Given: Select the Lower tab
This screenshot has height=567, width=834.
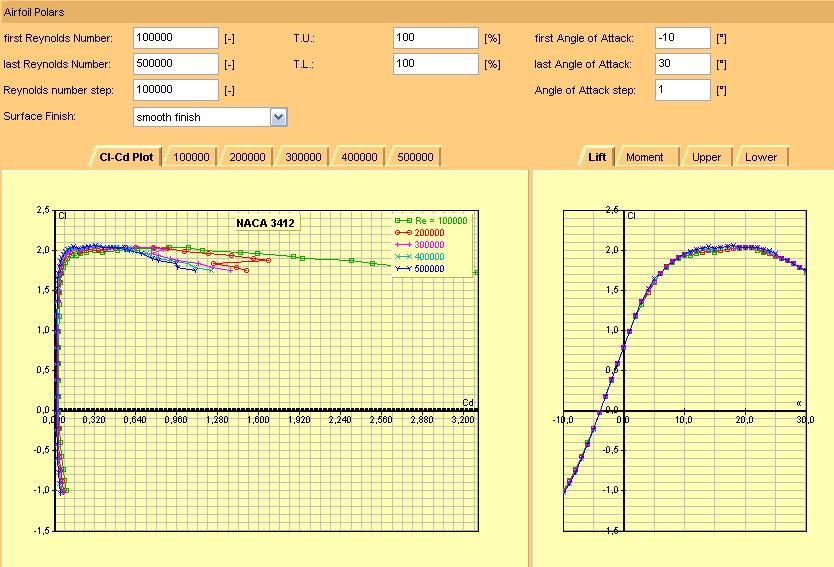Looking at the screenshot, I should [761, 157].
